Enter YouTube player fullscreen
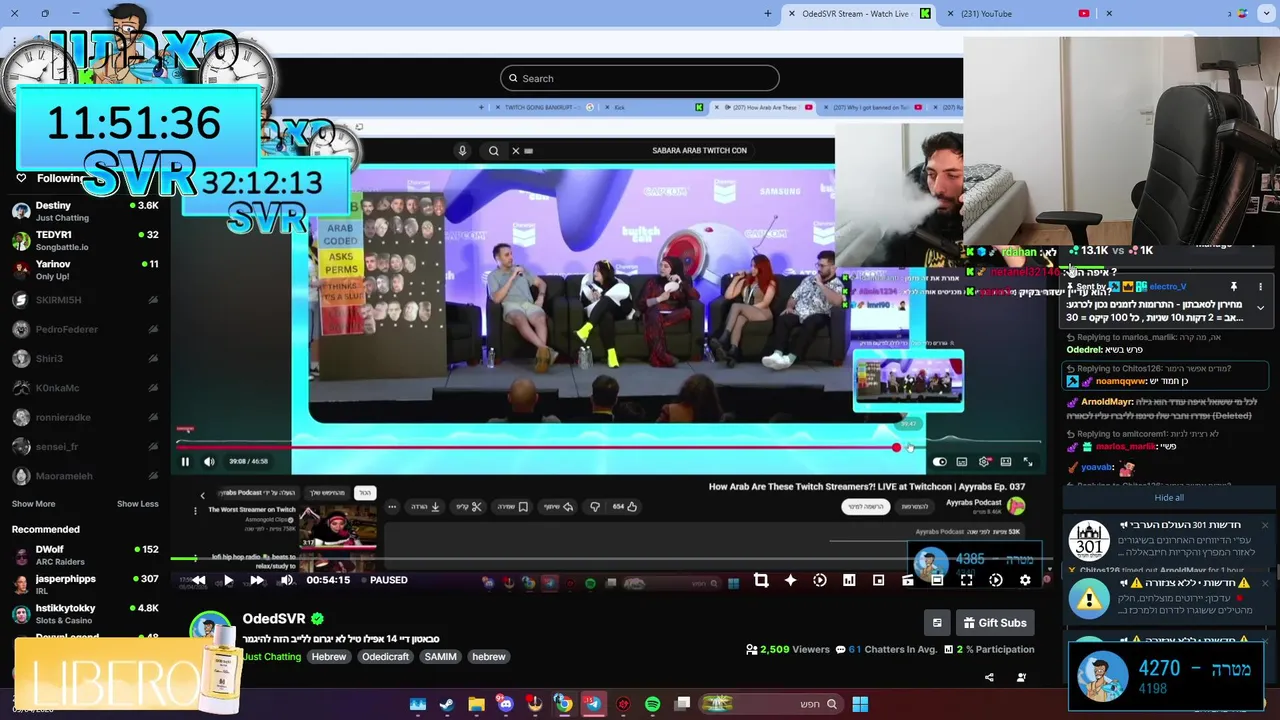This screenshot has height=720, width=1280. [x=1028, y=461]
